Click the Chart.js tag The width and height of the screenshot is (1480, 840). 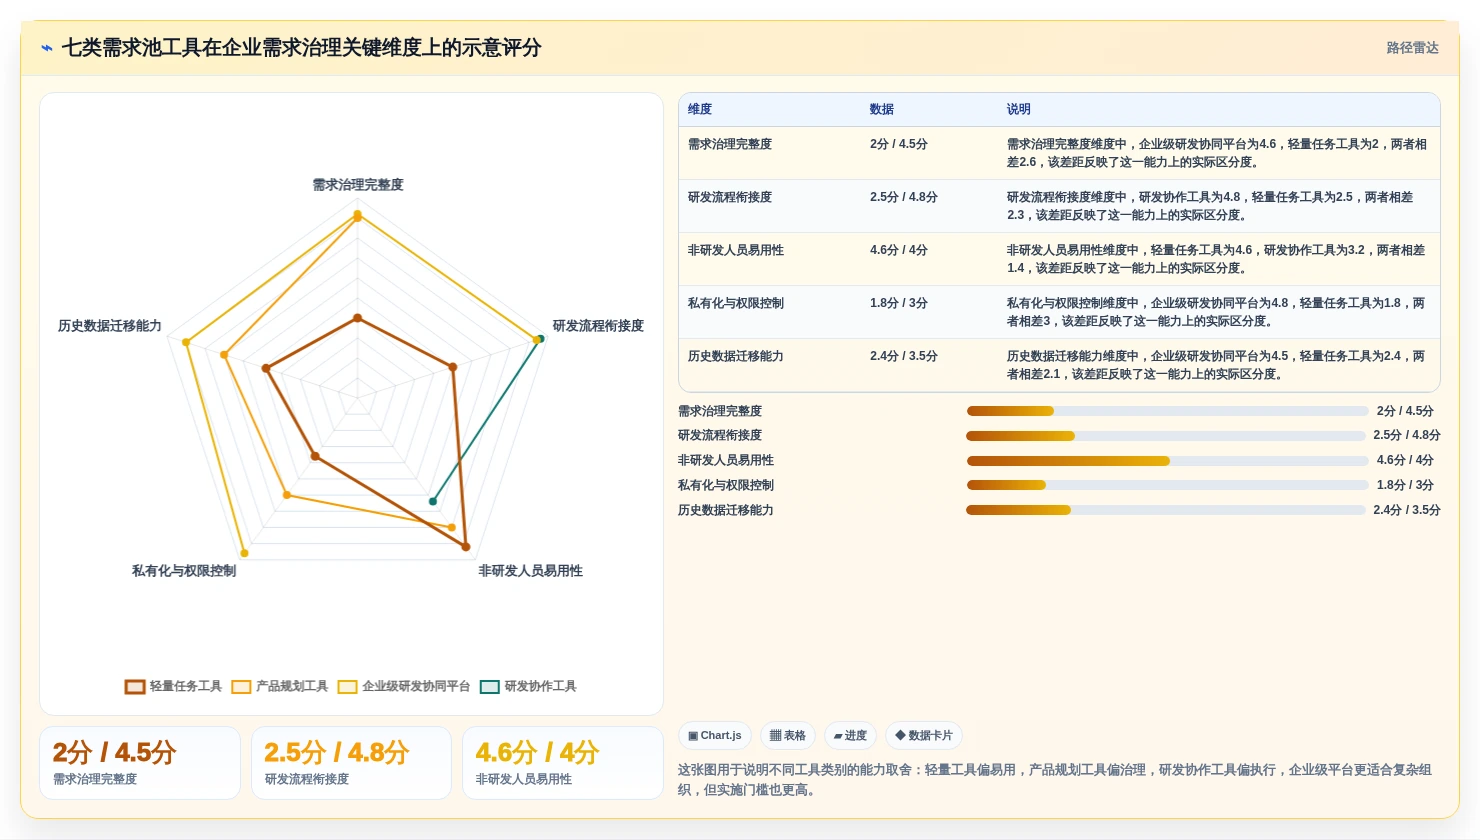[715, 736]
